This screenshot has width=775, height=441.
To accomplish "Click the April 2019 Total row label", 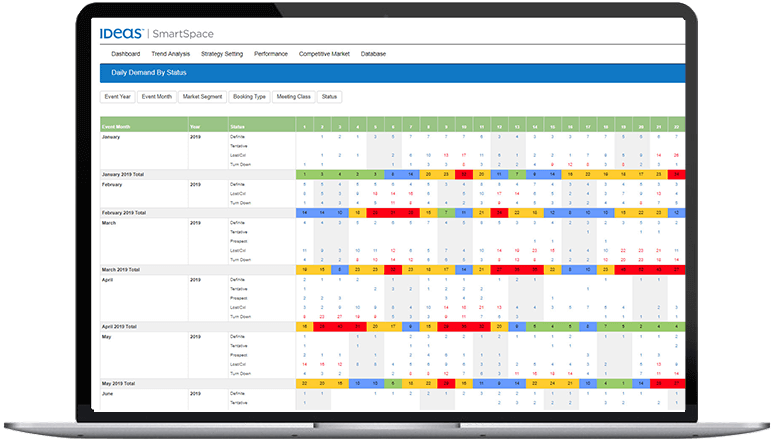I will pyautogui.click(x=119, y=327).
